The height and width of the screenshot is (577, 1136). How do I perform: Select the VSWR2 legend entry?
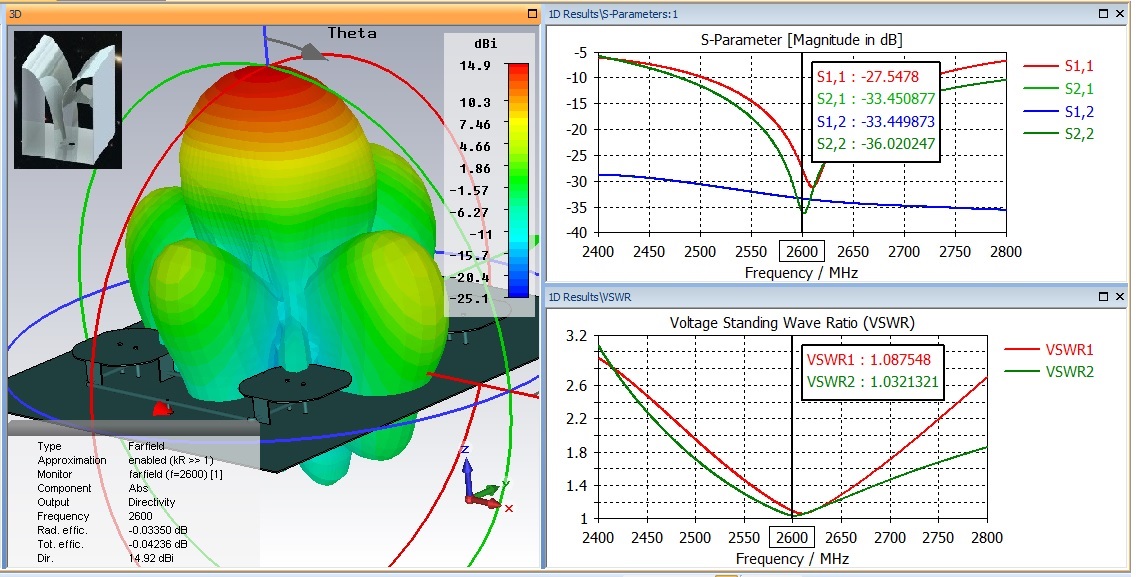tap(1049, 372)
